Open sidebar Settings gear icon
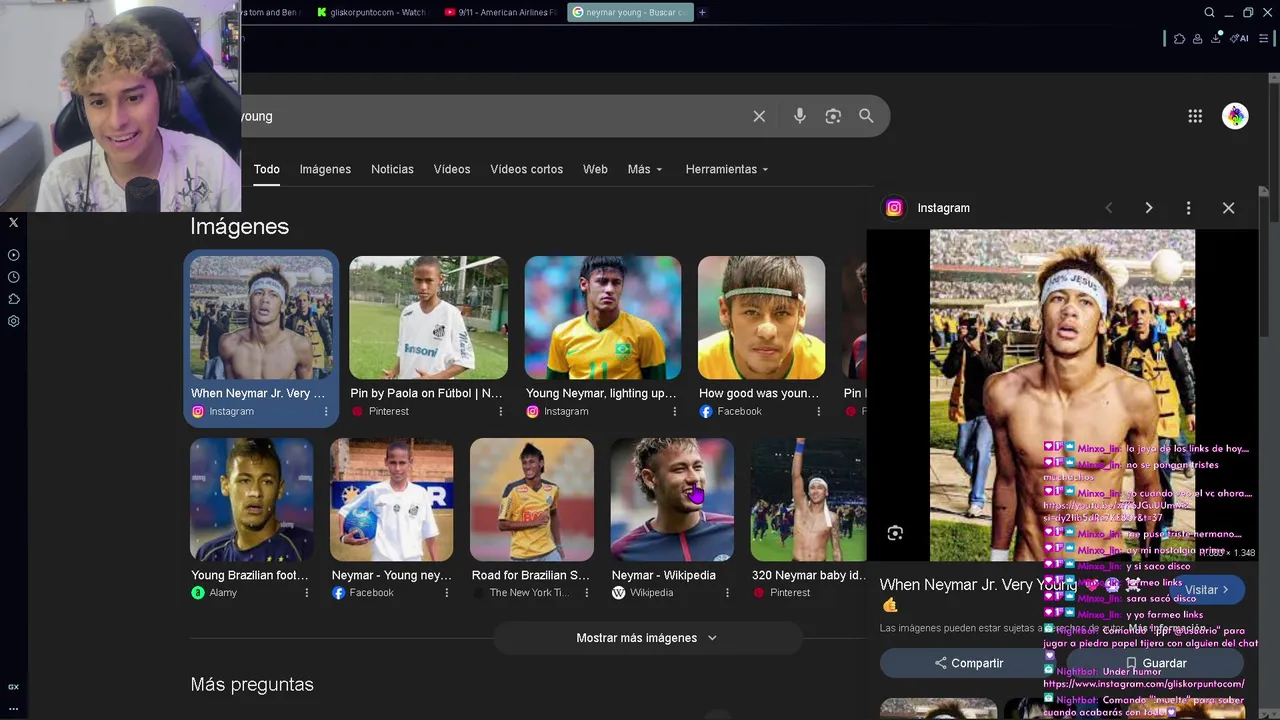 14,321
